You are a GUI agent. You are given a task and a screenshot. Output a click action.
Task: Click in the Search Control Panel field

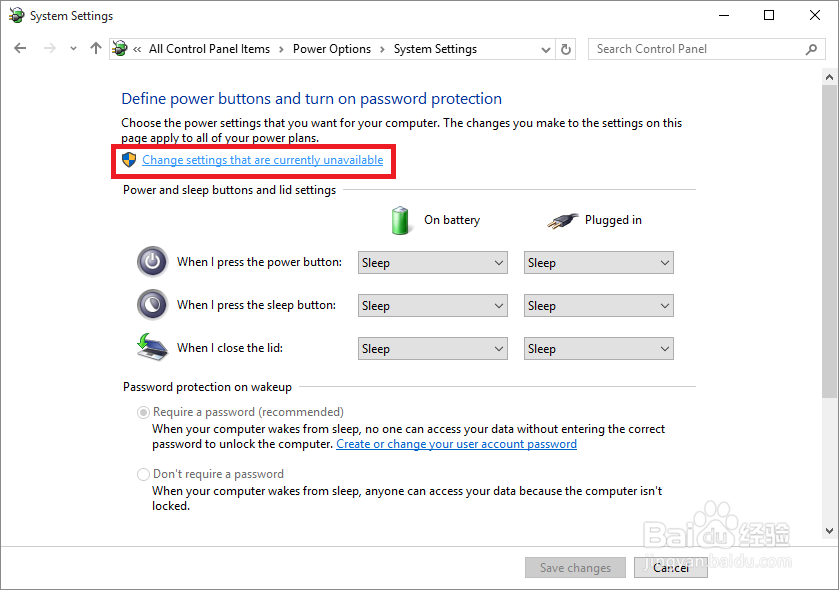695,49
